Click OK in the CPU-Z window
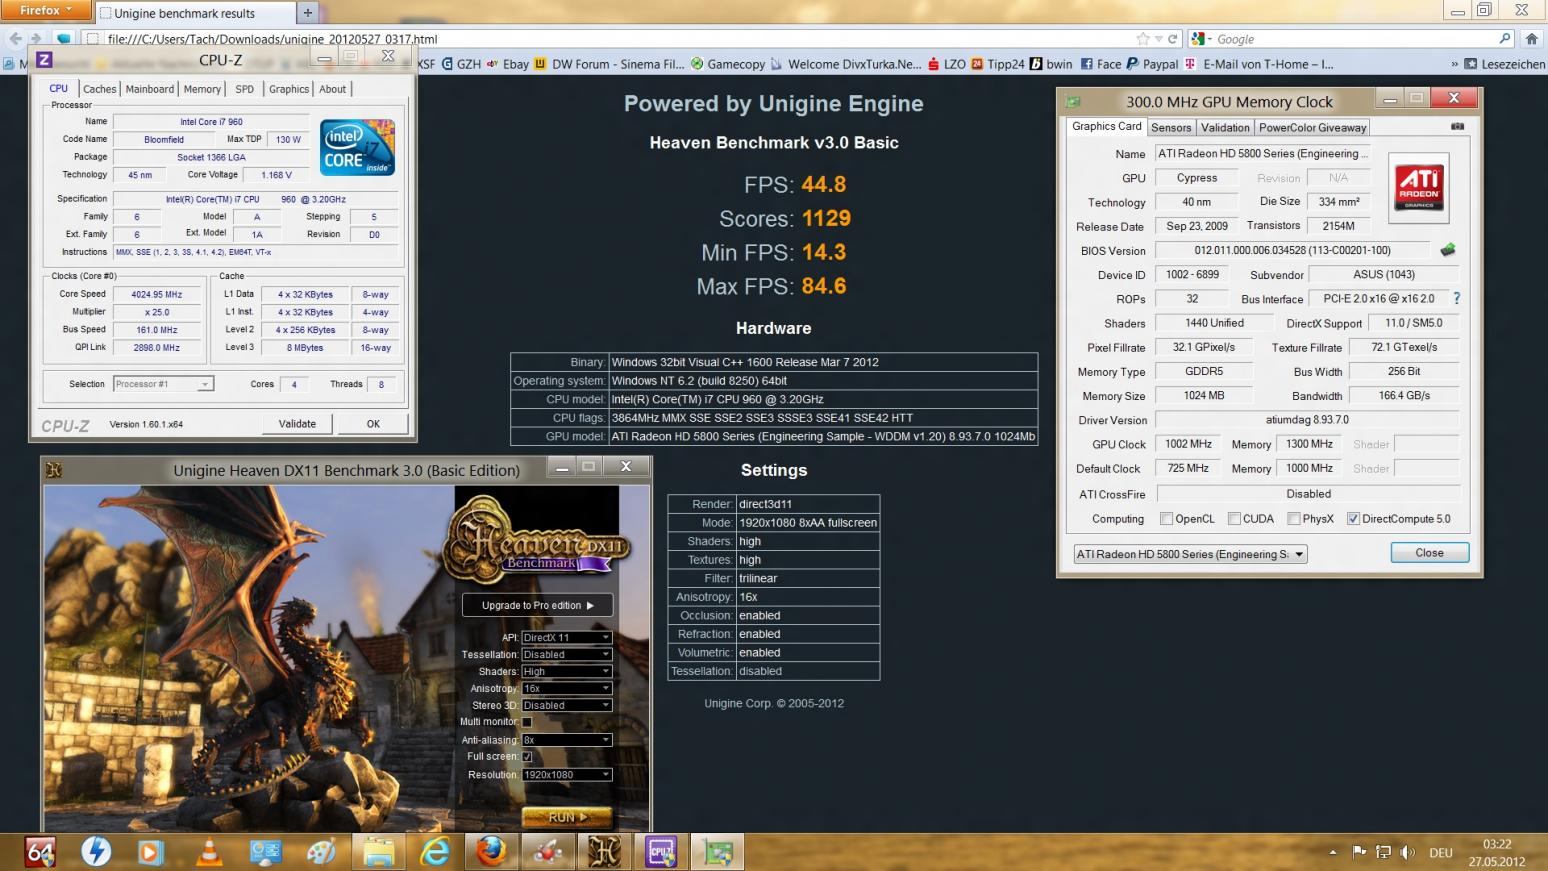 373,424
